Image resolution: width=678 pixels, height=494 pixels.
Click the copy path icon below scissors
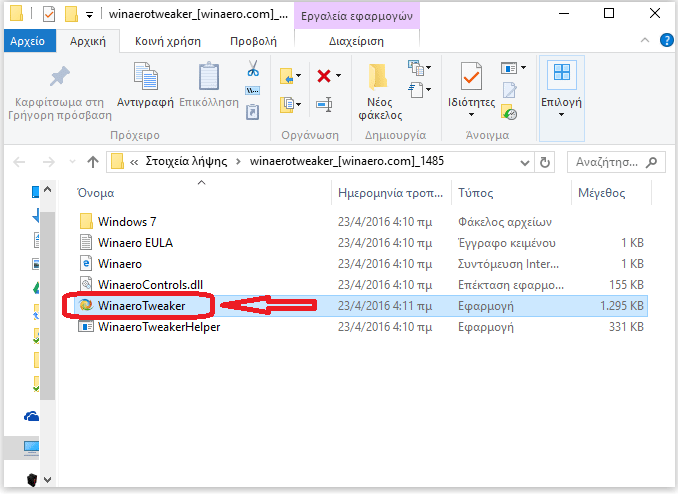point(253,90)
